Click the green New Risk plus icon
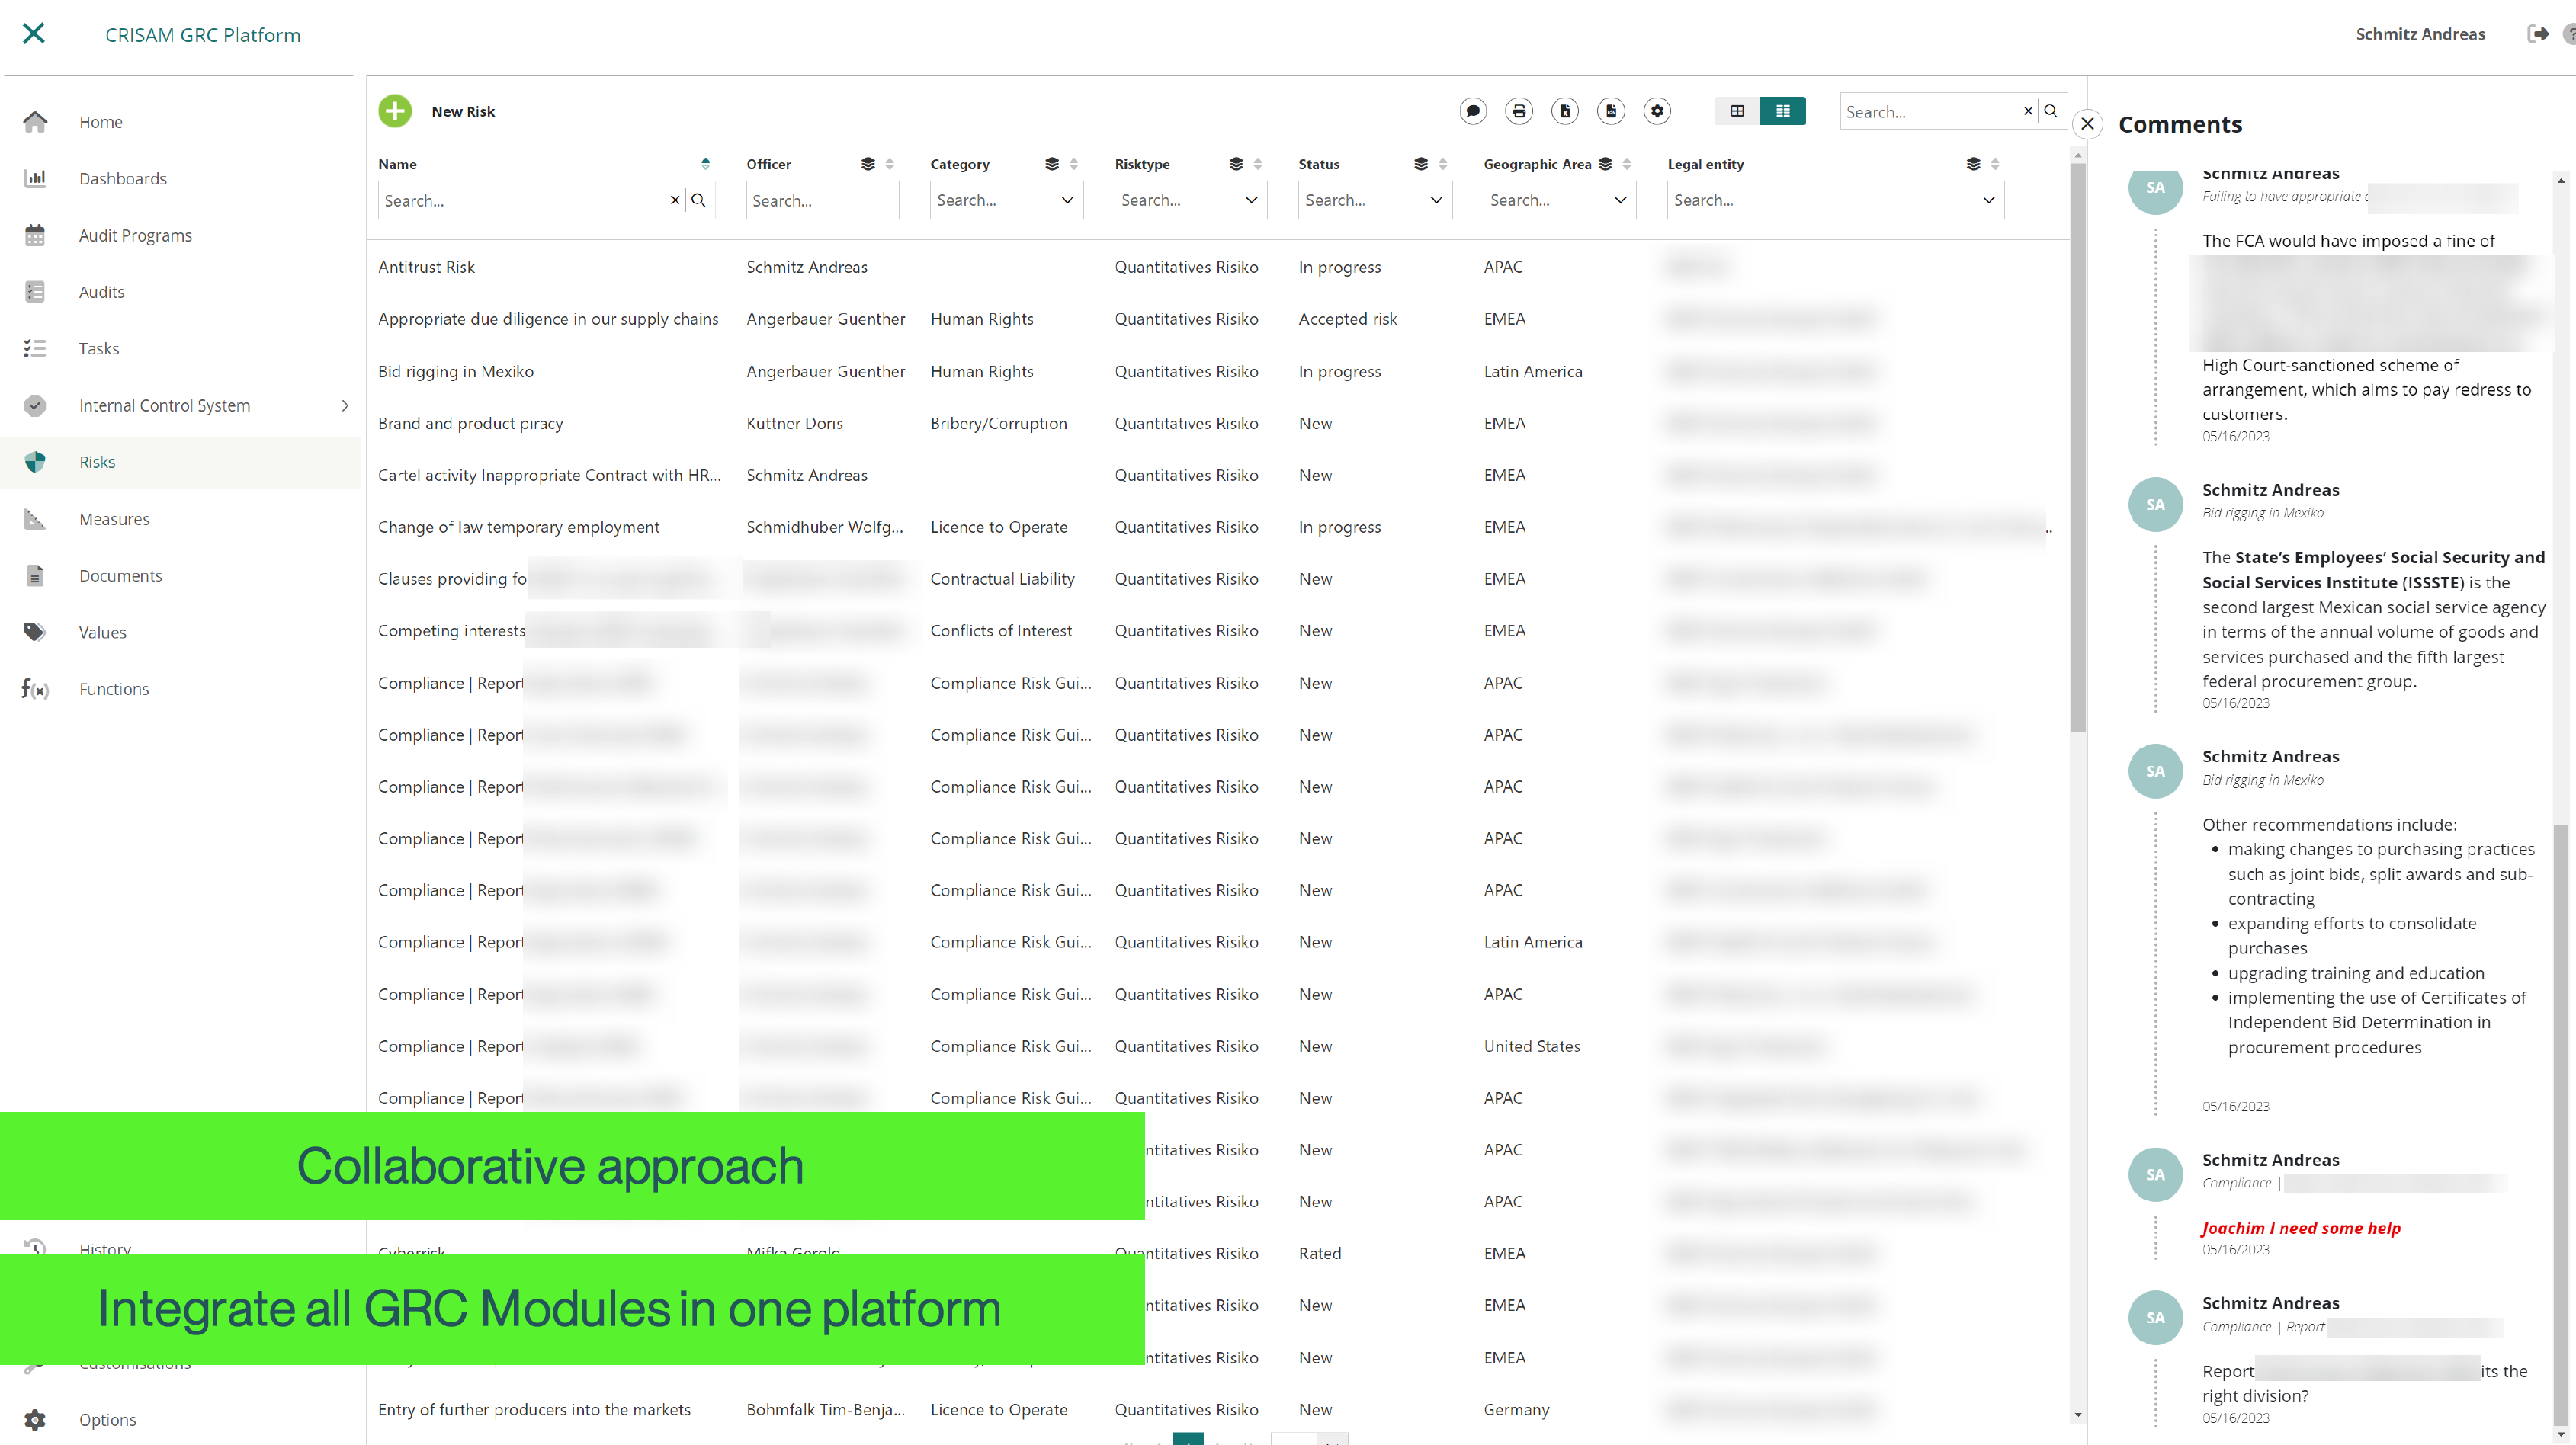This screenshot has width=2576, height=1445. [x=395, y=111]
